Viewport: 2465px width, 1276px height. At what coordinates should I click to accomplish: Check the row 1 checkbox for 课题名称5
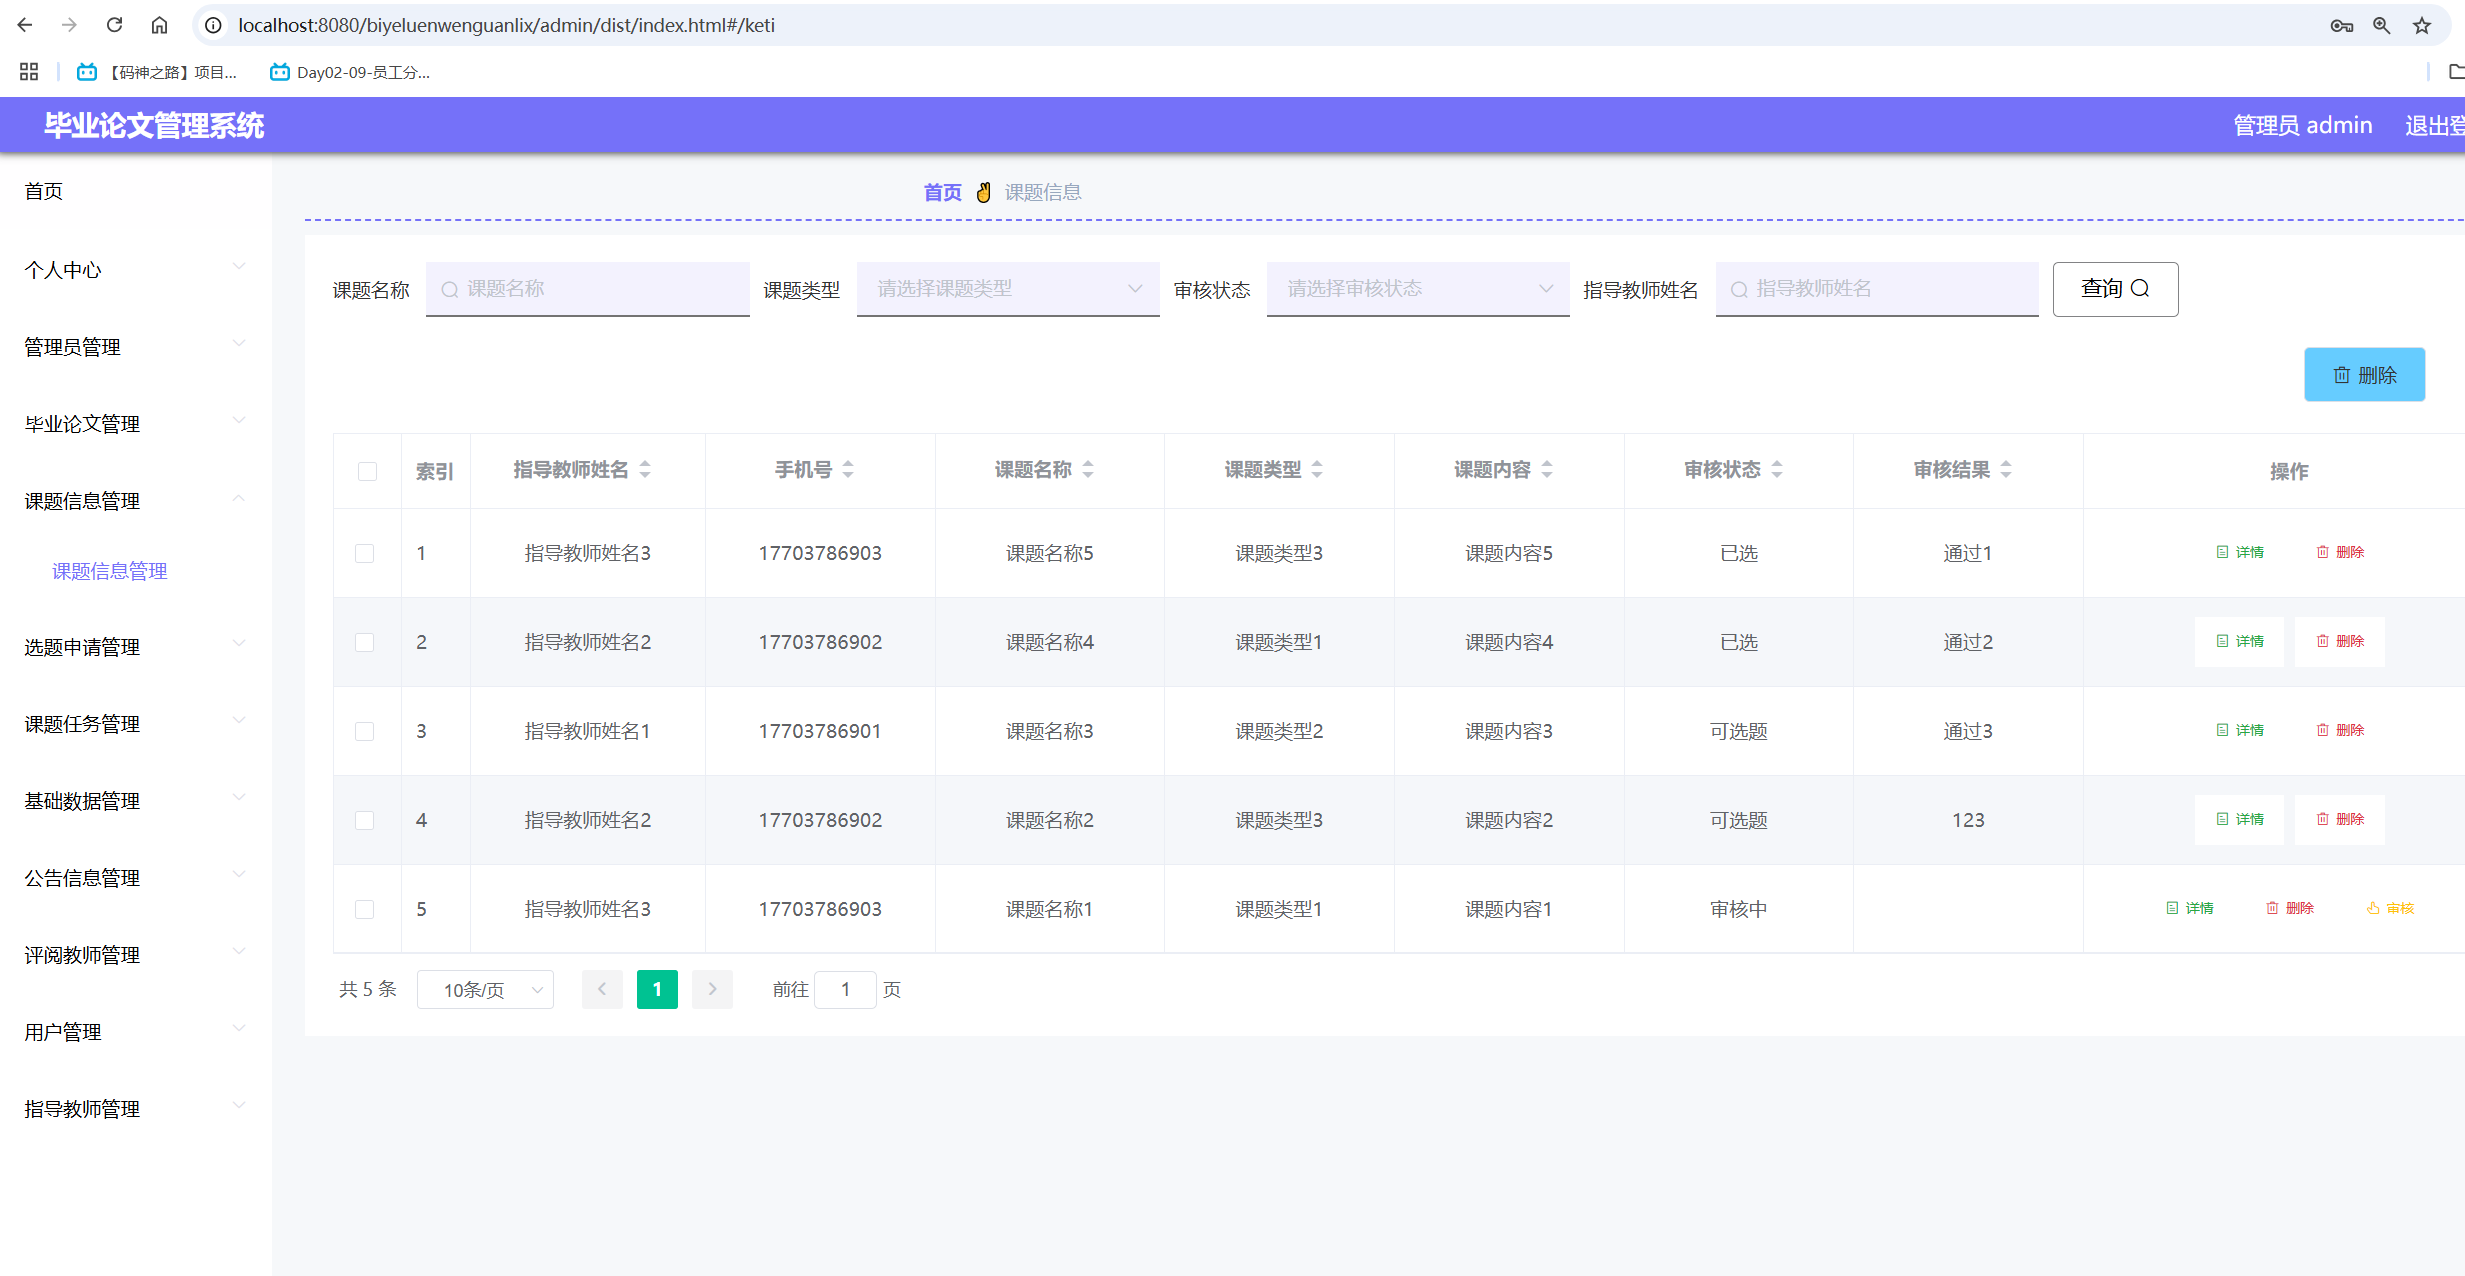coord(365,553)
